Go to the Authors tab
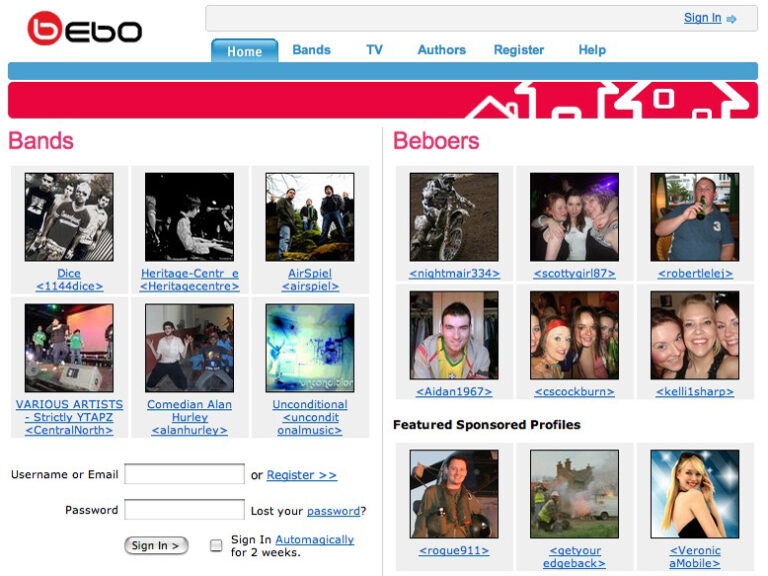Viewport: 768px width, 576px height. pyautogui.click(x=441, y=50)
